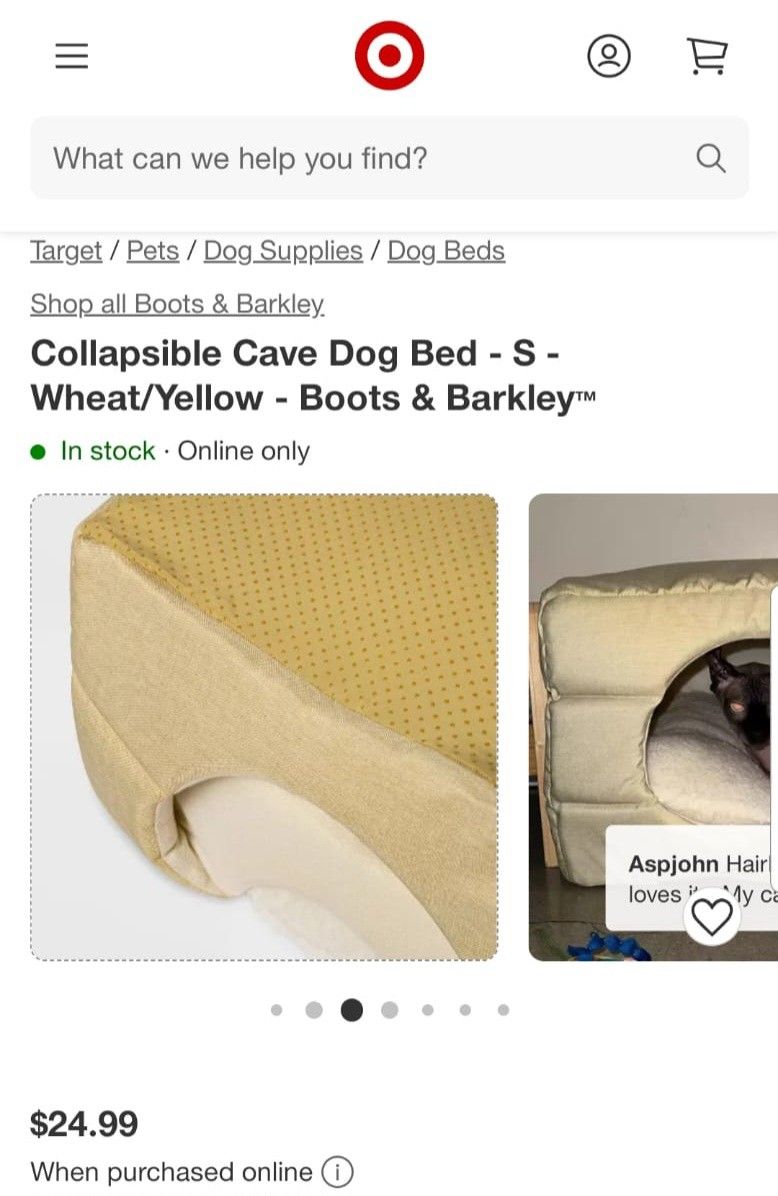Open the Pets breadcrumb link

click(x=153, y=251)
